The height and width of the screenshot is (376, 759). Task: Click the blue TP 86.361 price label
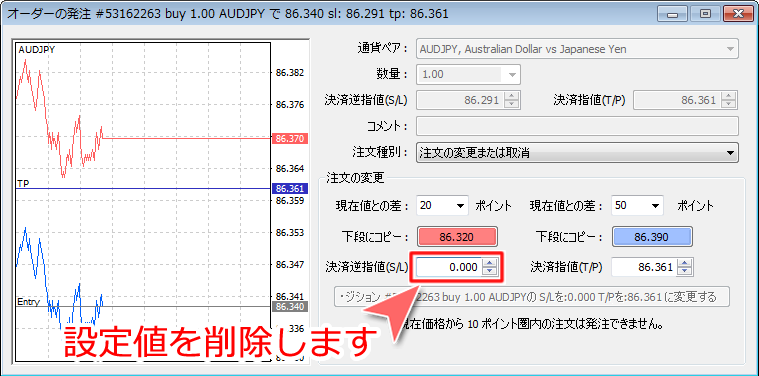pyautogui.click(x=289, y=189)
